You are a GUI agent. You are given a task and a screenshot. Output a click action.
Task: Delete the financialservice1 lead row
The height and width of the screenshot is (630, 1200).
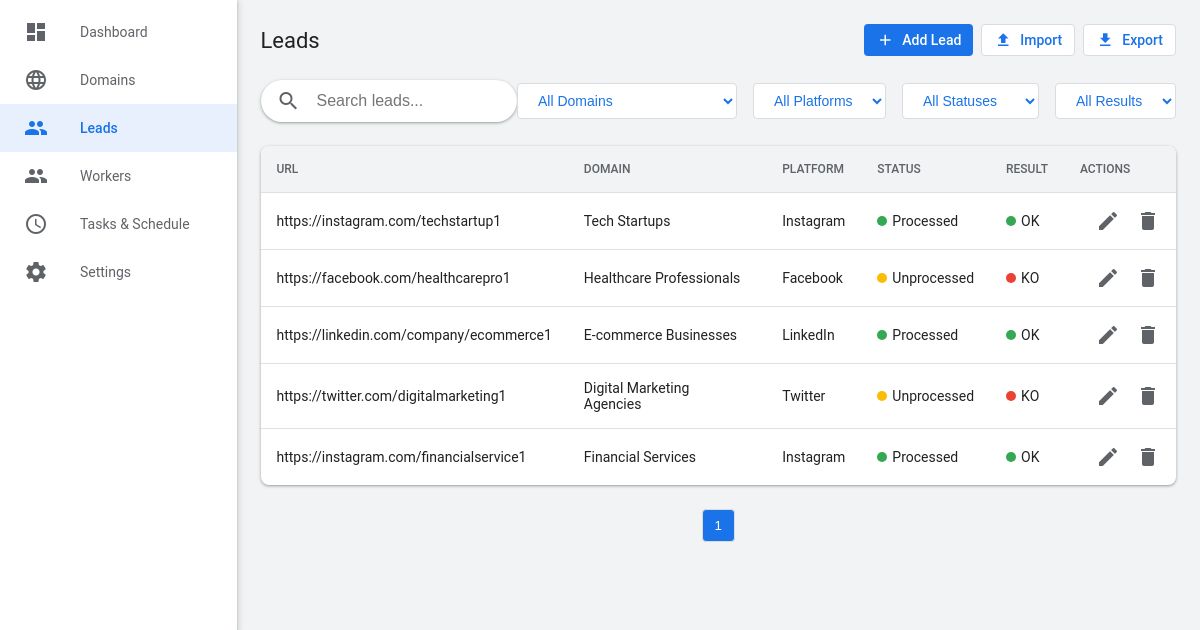[x=1147, y=457]
